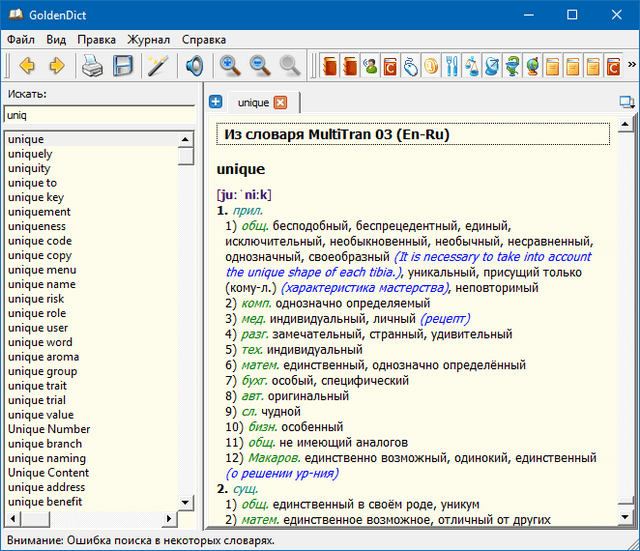Select 'unique key' from the results list
The width and height of the screenshot is (640, 551).
point(36,198)
